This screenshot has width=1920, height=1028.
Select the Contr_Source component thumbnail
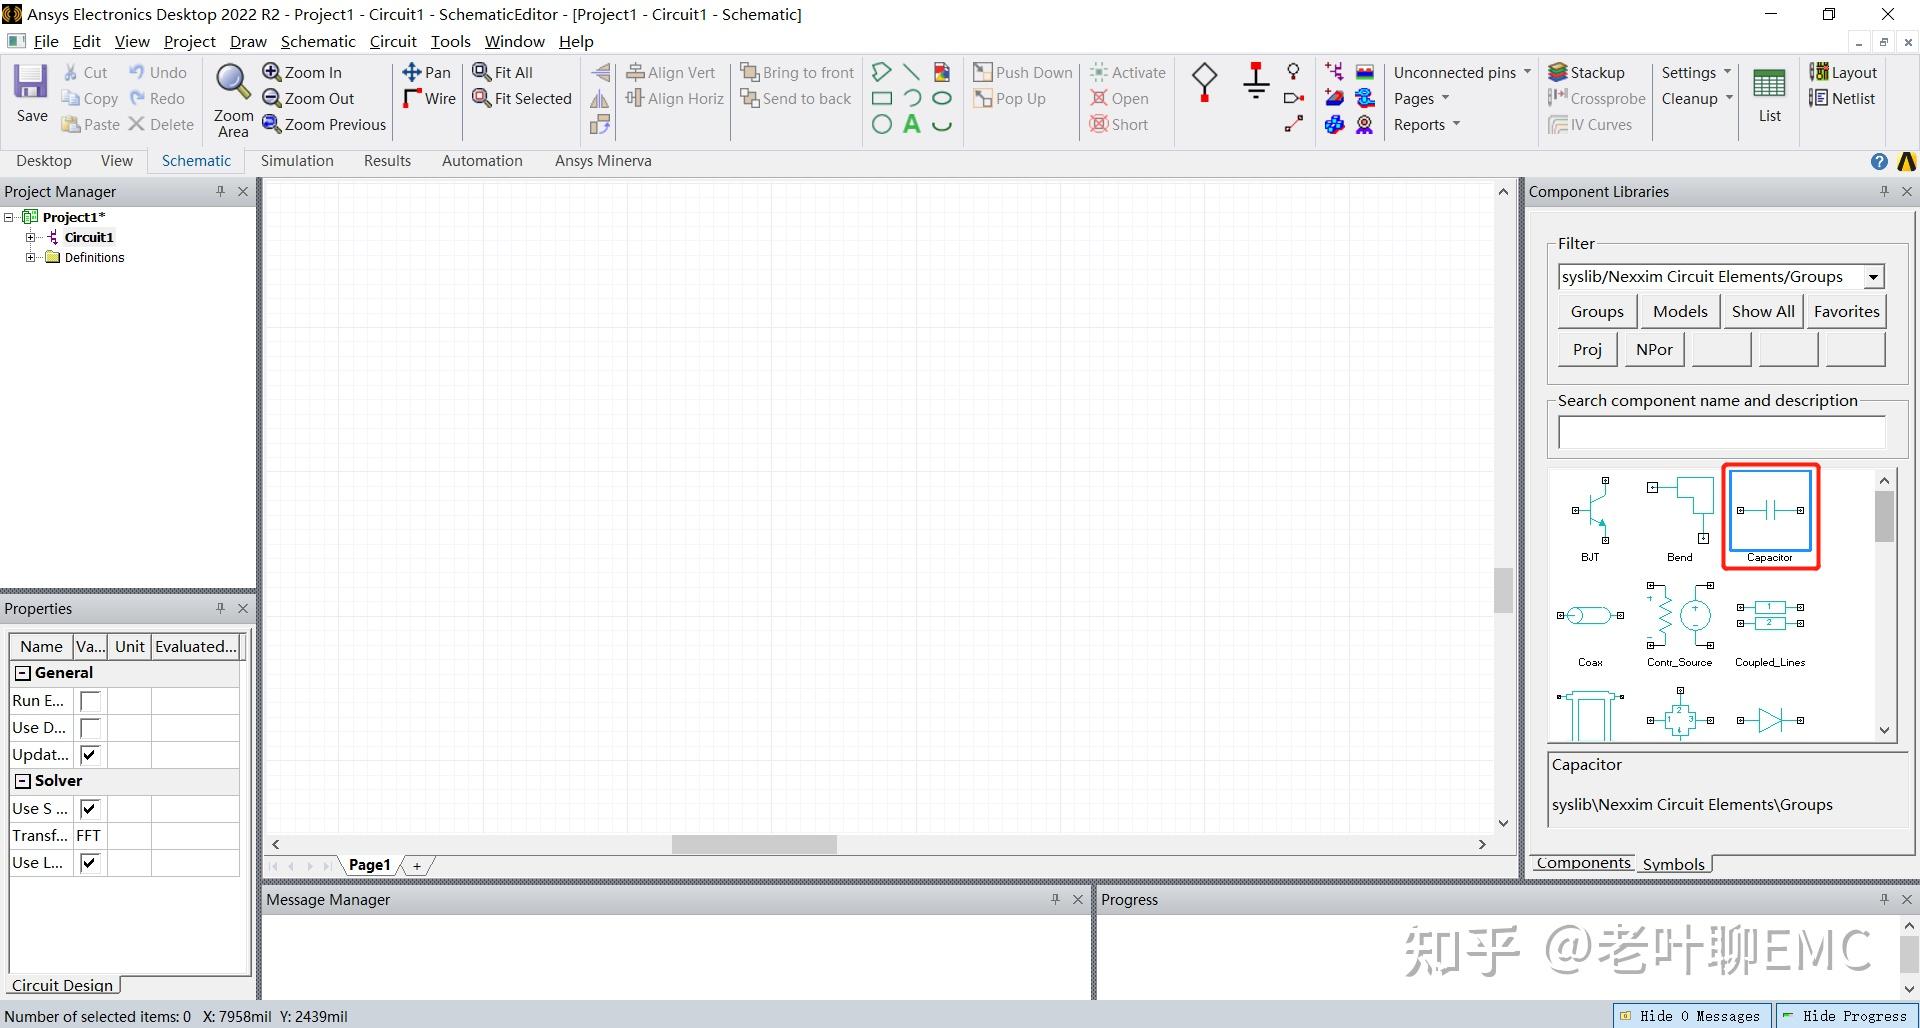[x=1680, y=624]
